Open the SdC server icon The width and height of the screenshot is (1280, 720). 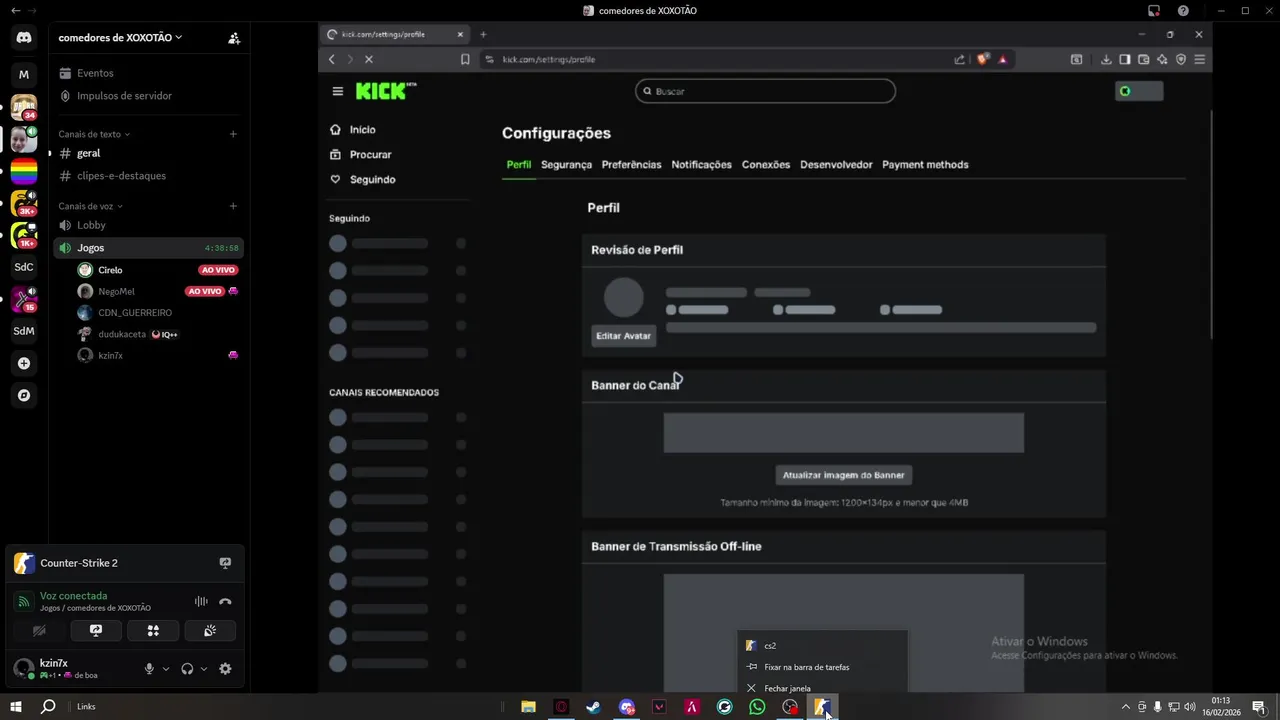[x=24, y=267]
